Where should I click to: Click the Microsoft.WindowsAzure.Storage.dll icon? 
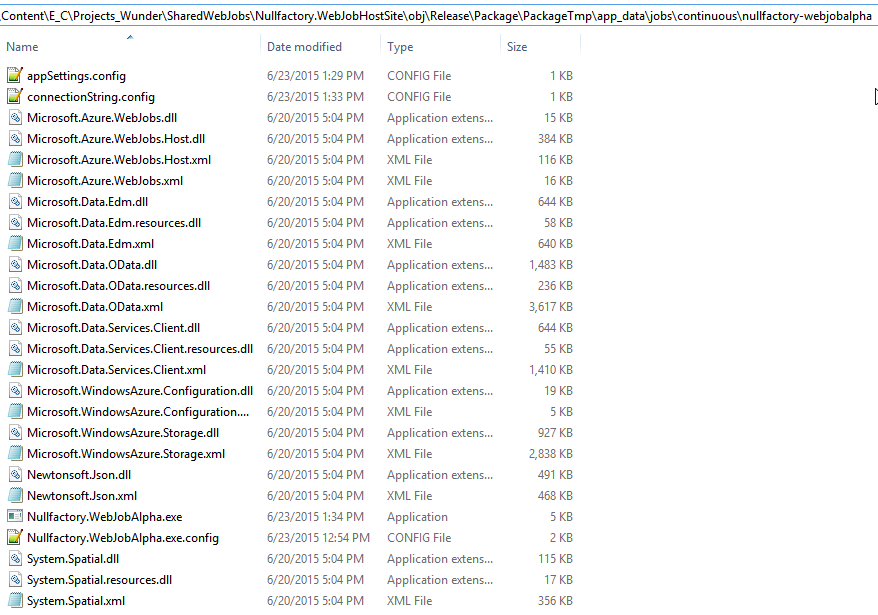click(15, 432)
